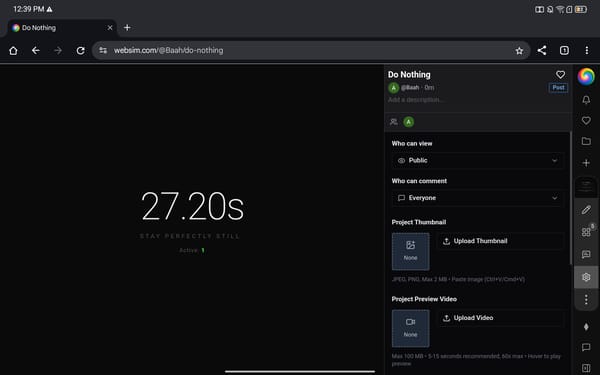
Task: Click the battery status indicator
Action: [581, 9]
